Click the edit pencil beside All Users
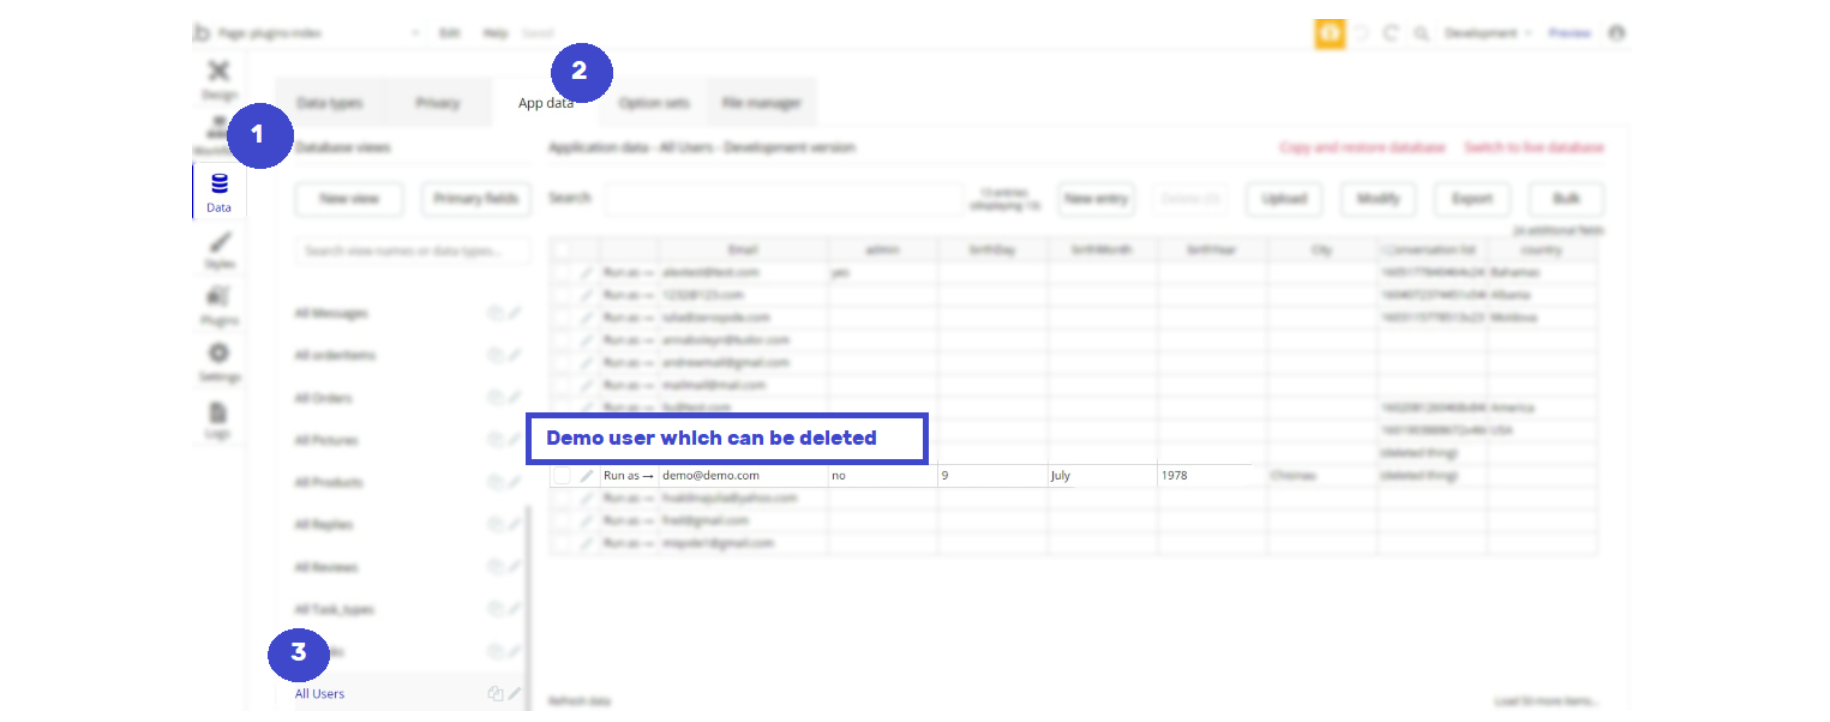The image size is (1830, 722). click(514, 693)
